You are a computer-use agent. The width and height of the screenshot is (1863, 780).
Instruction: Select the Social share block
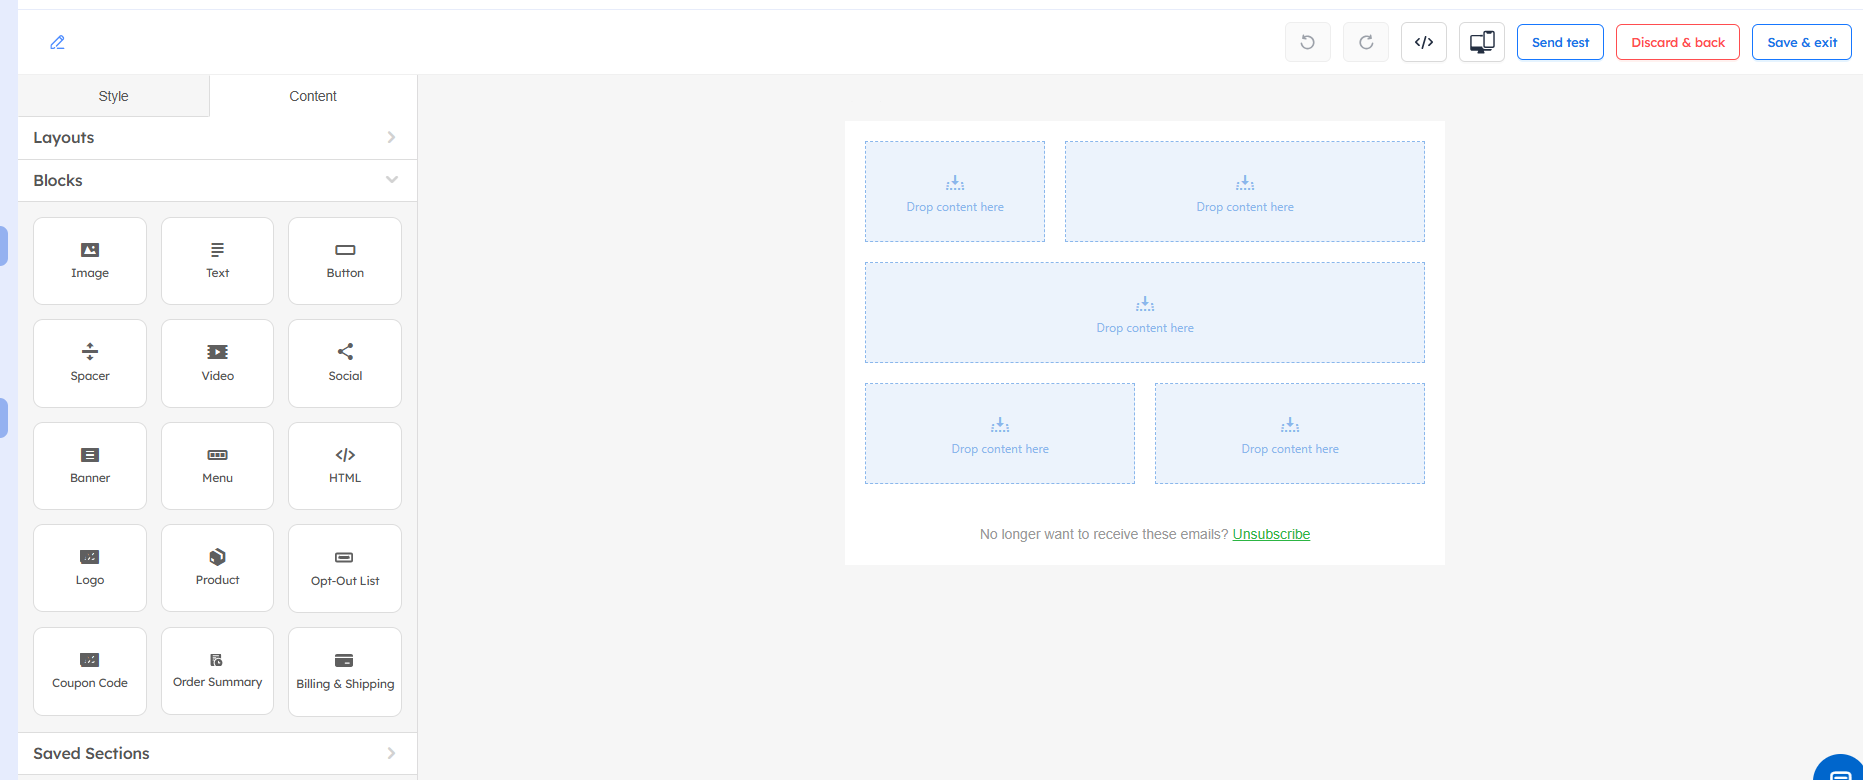[x=345, y=363]
